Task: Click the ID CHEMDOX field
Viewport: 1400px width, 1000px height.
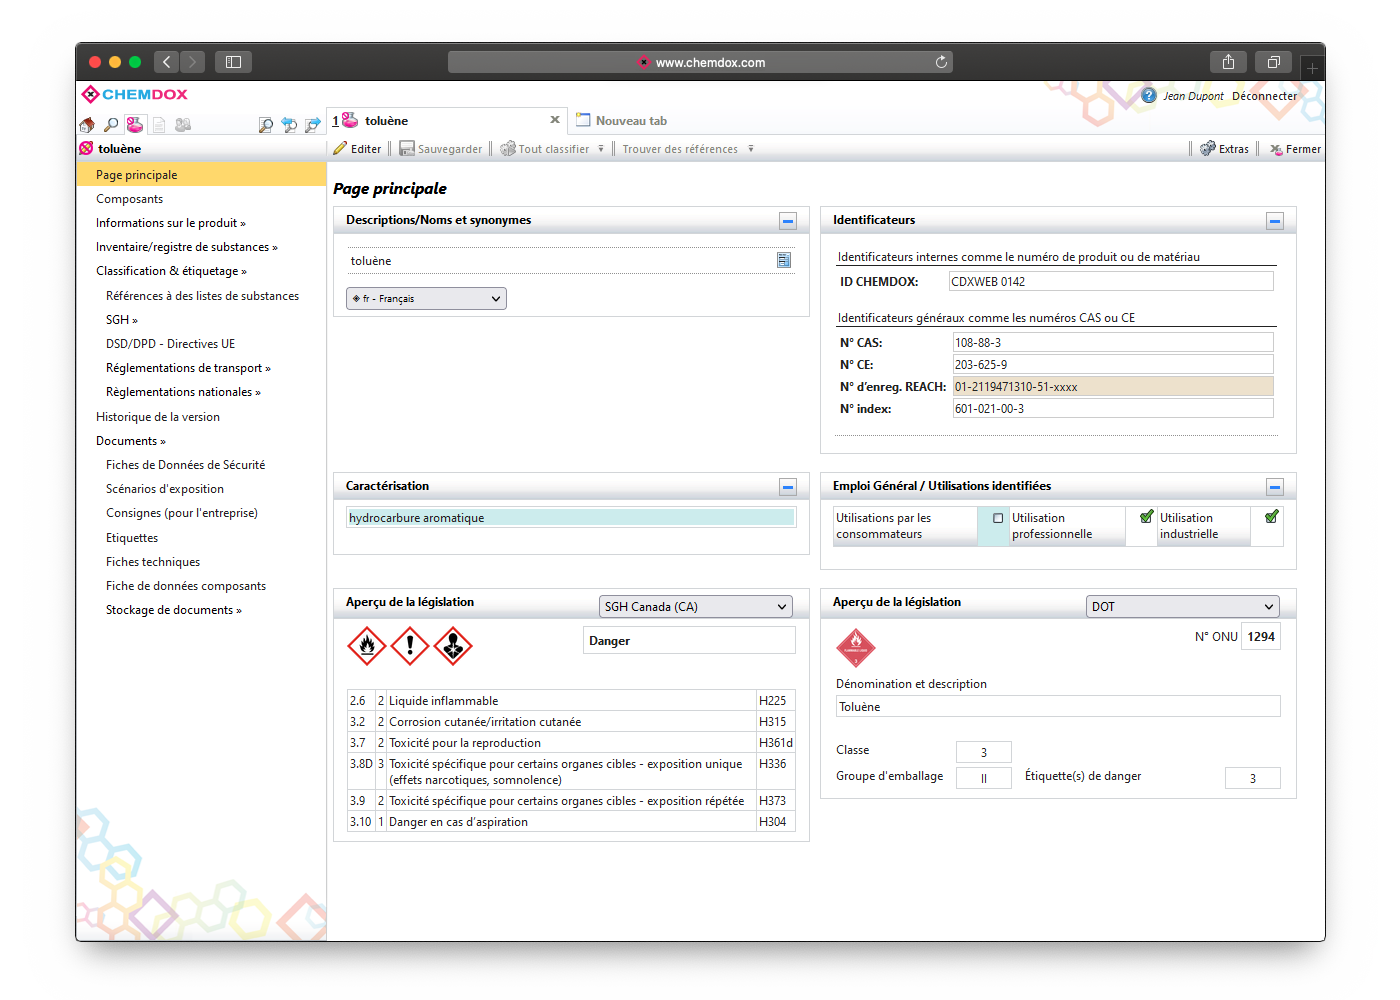Action: [1111, 281]
